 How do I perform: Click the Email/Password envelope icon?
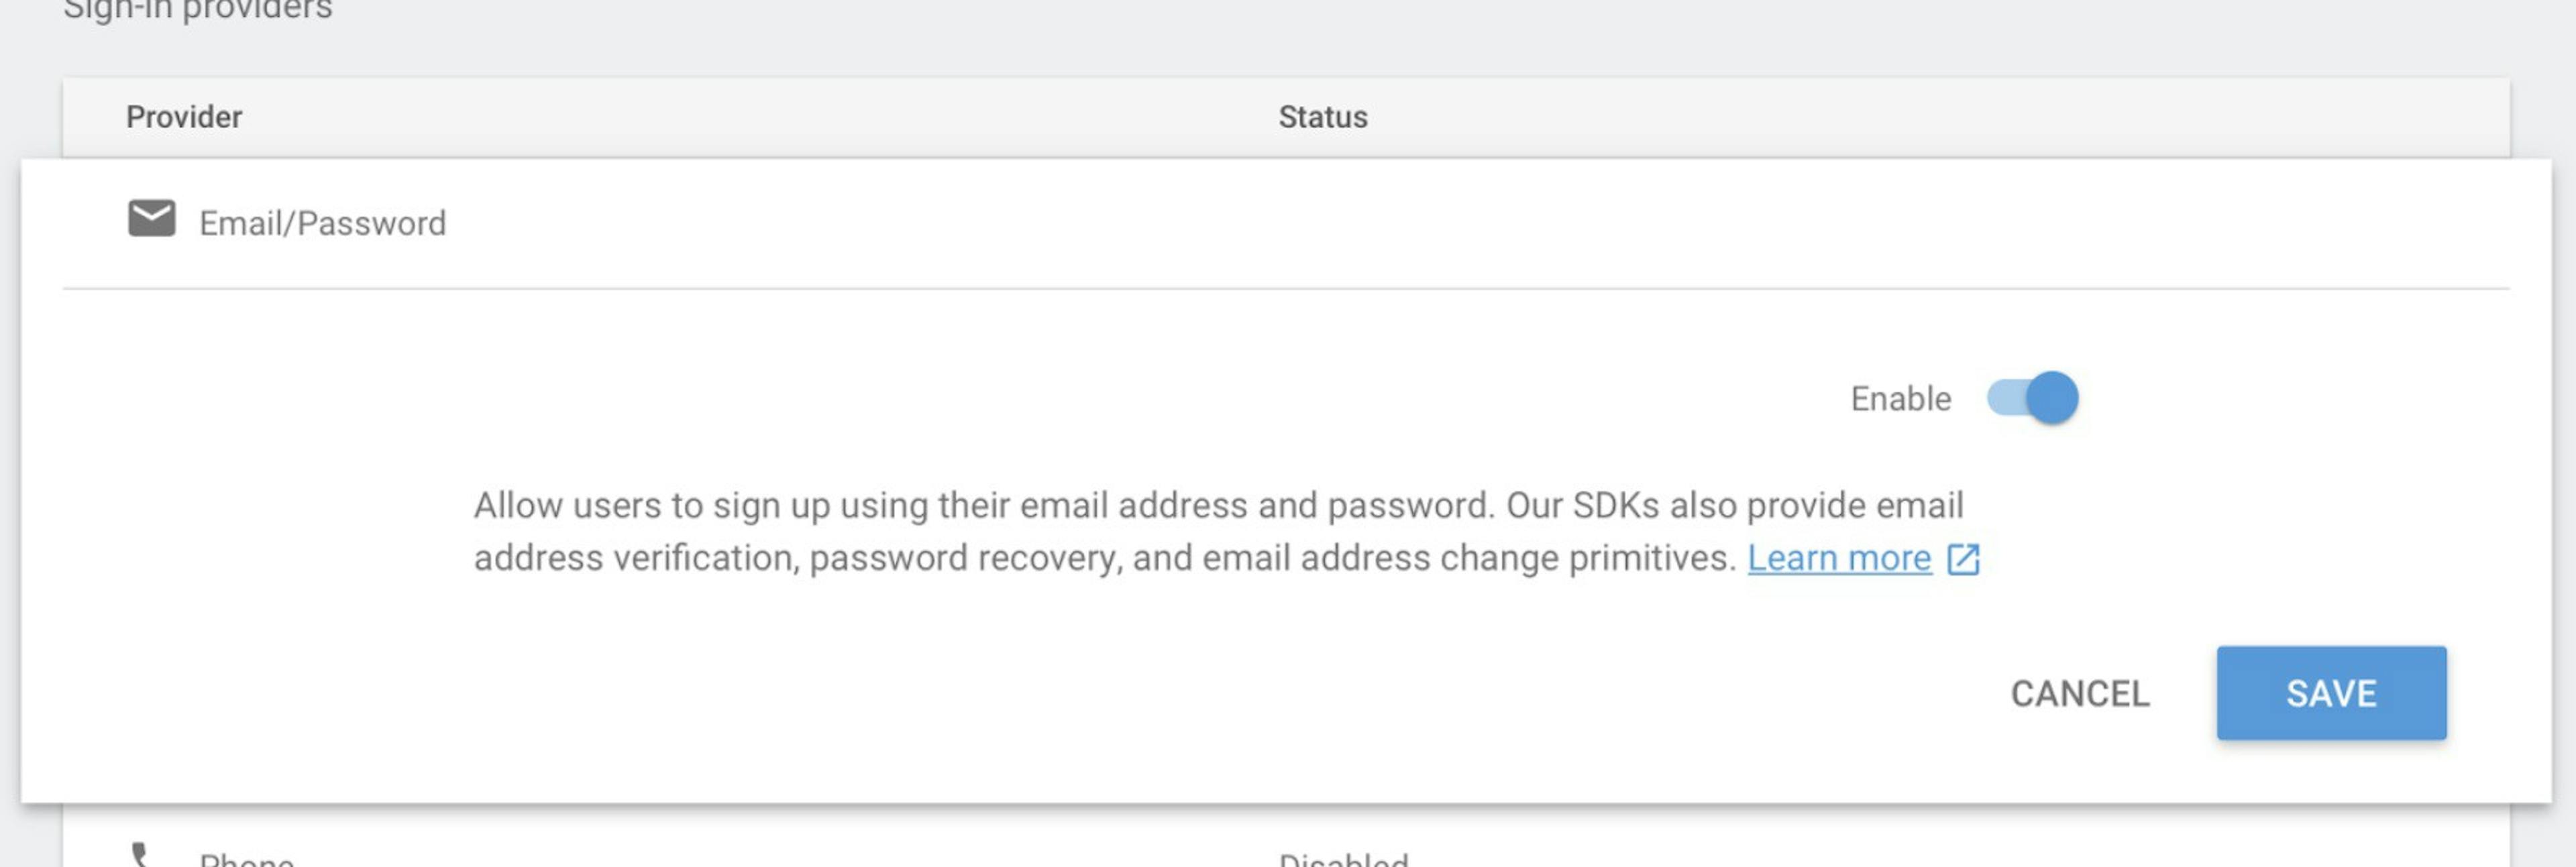pos(152,218)
